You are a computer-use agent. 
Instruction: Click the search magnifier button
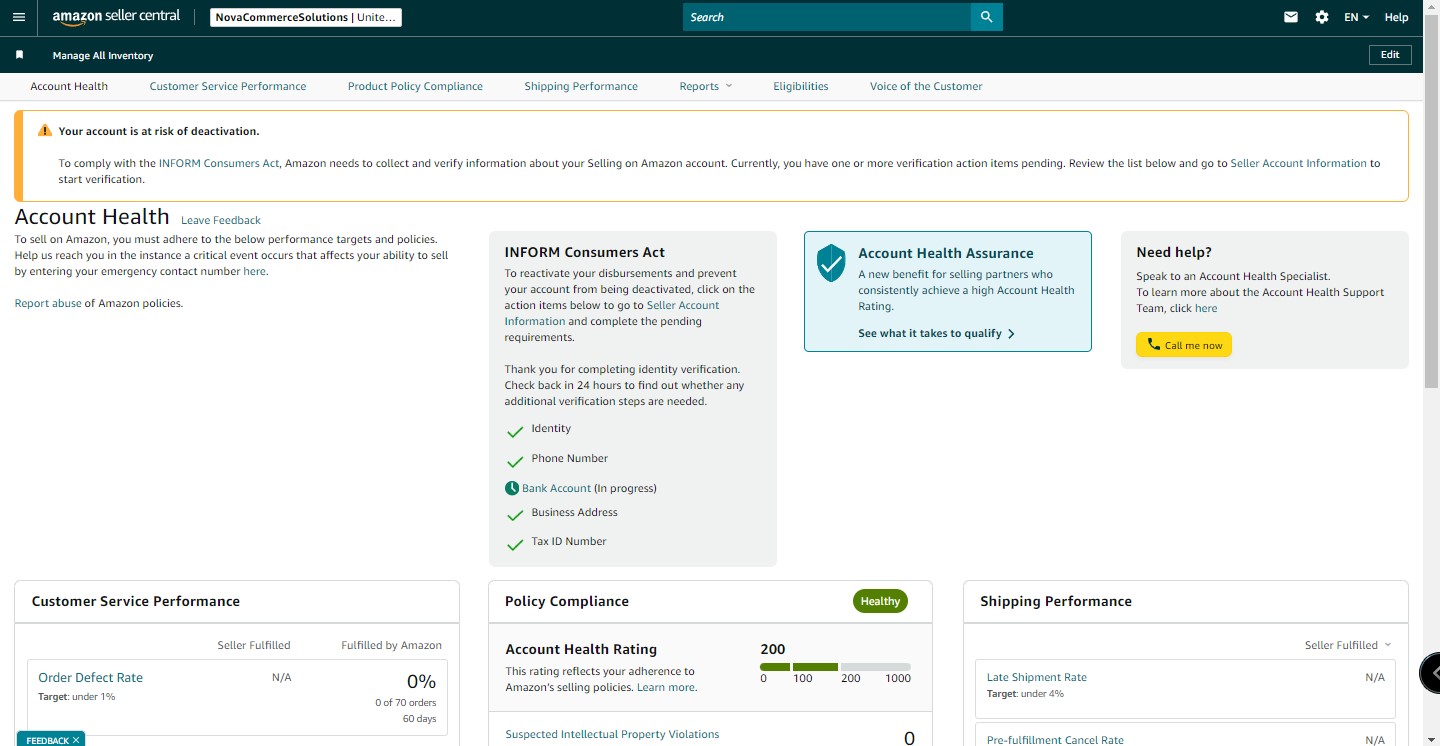(986, 17)
